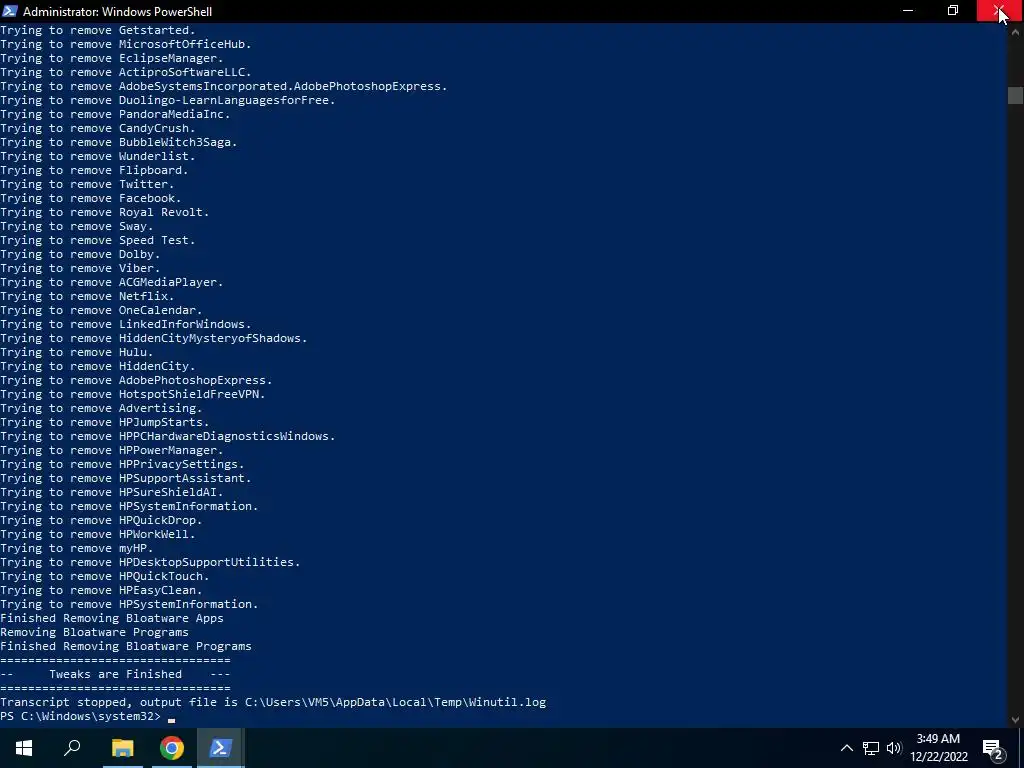Click the 'Trying to remove myHP.' line
1024x768 pixels.
(x=76, y=548)
